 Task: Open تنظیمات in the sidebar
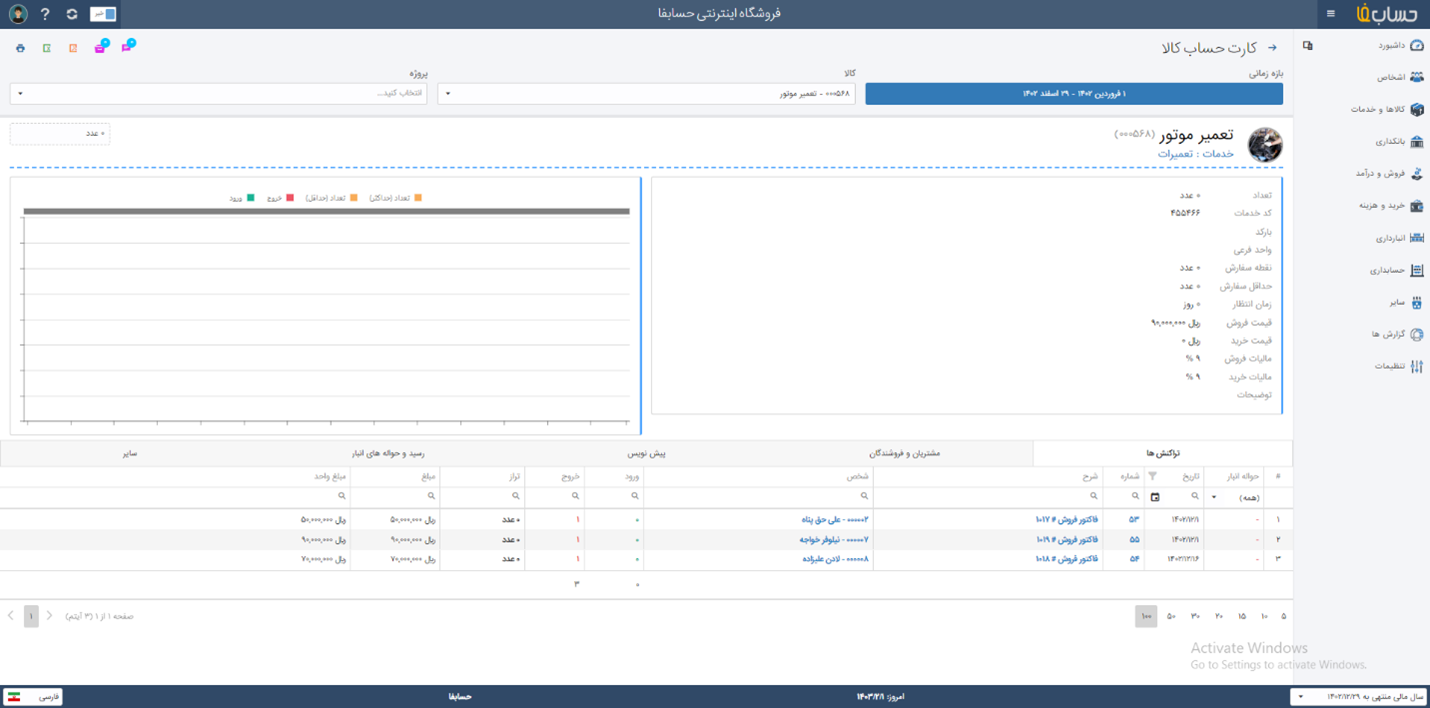pyautogui.click(x=1398, y=366)
